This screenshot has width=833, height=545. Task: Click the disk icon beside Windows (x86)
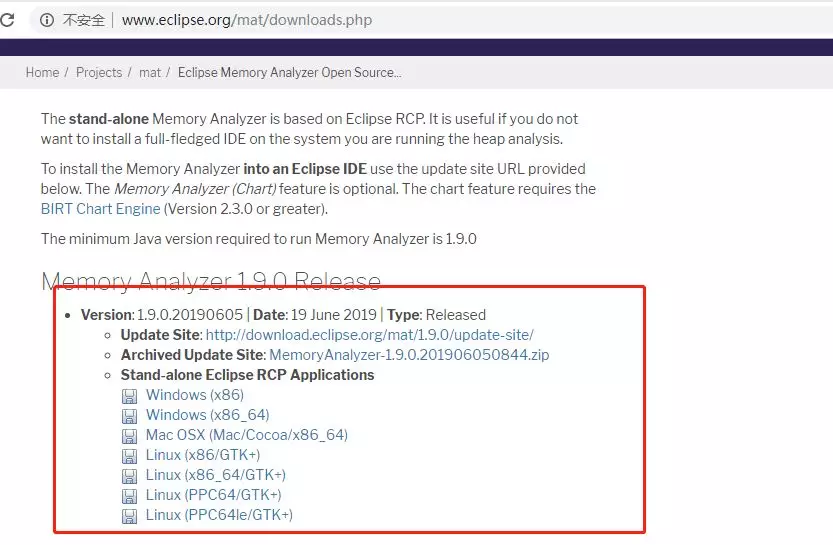click(129, 396)
